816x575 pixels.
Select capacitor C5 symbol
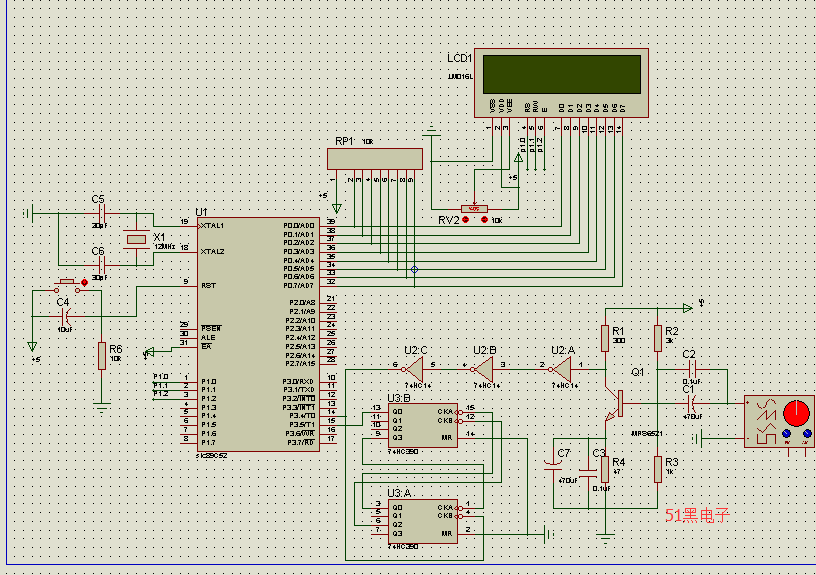click(102, 213)
